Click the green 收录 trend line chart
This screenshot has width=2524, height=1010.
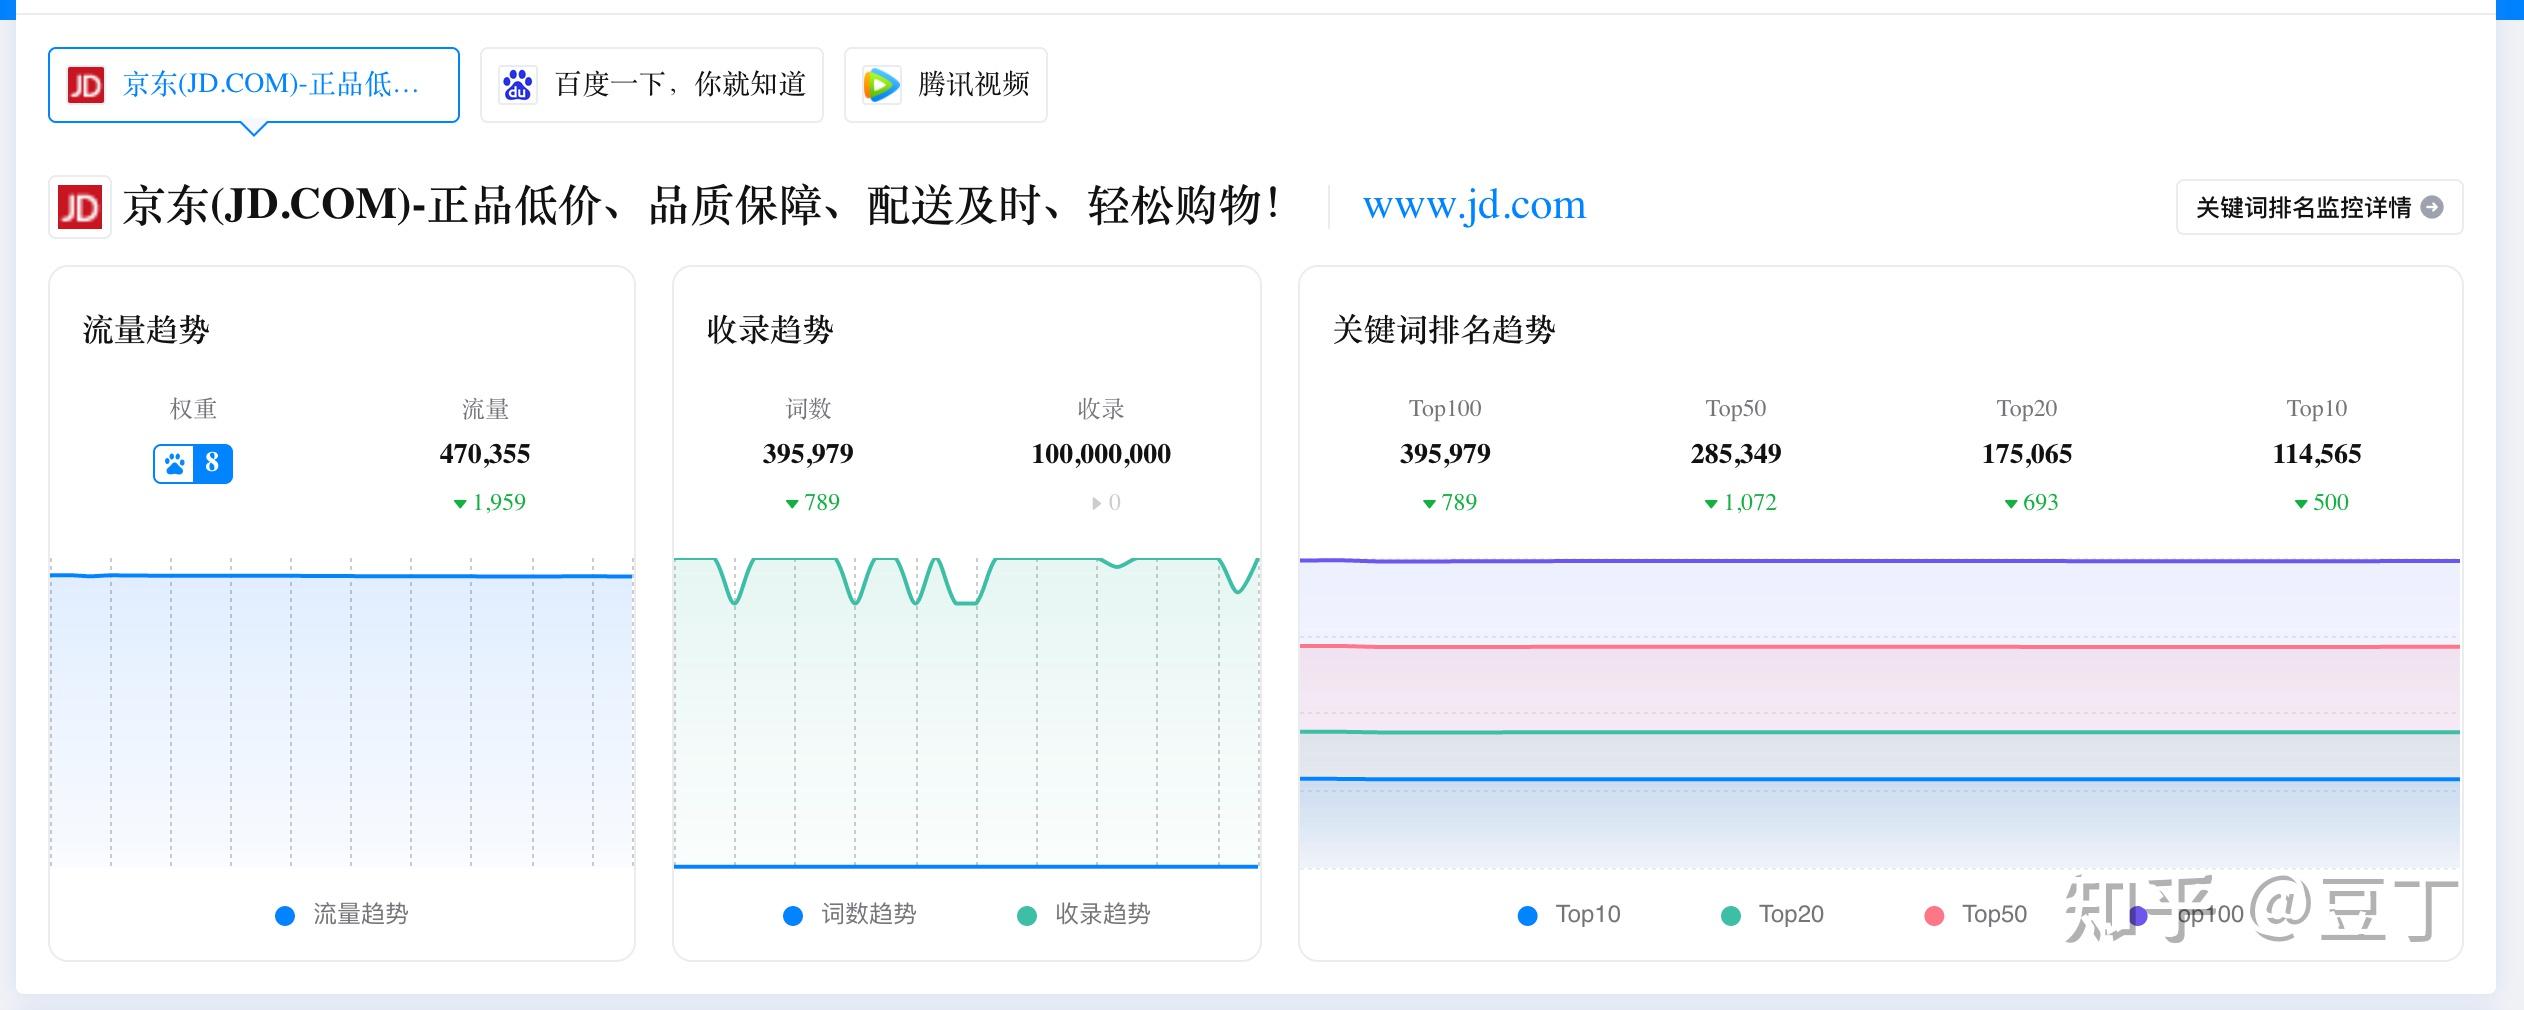[966, 581]
